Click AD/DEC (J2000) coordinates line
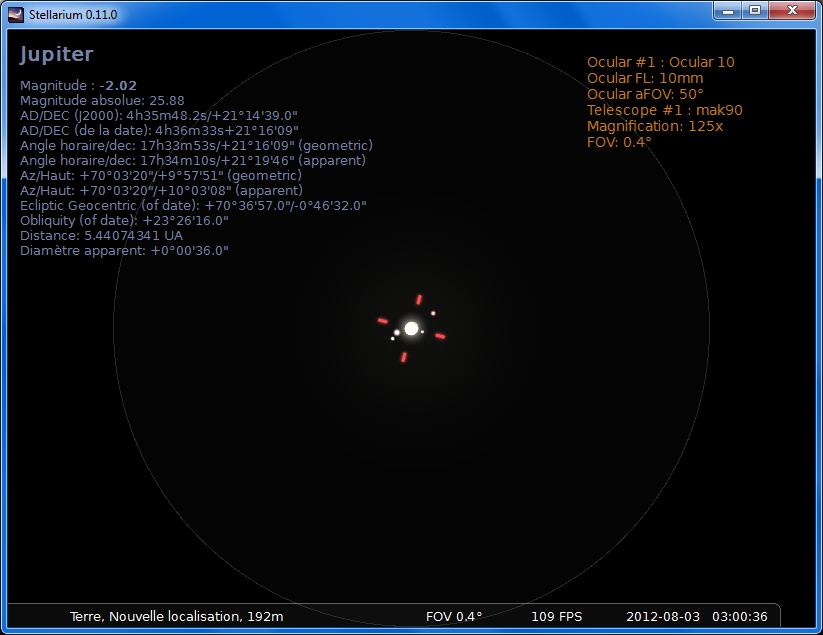The height and width of the screenshot is (635, 823). pos(159,115)
